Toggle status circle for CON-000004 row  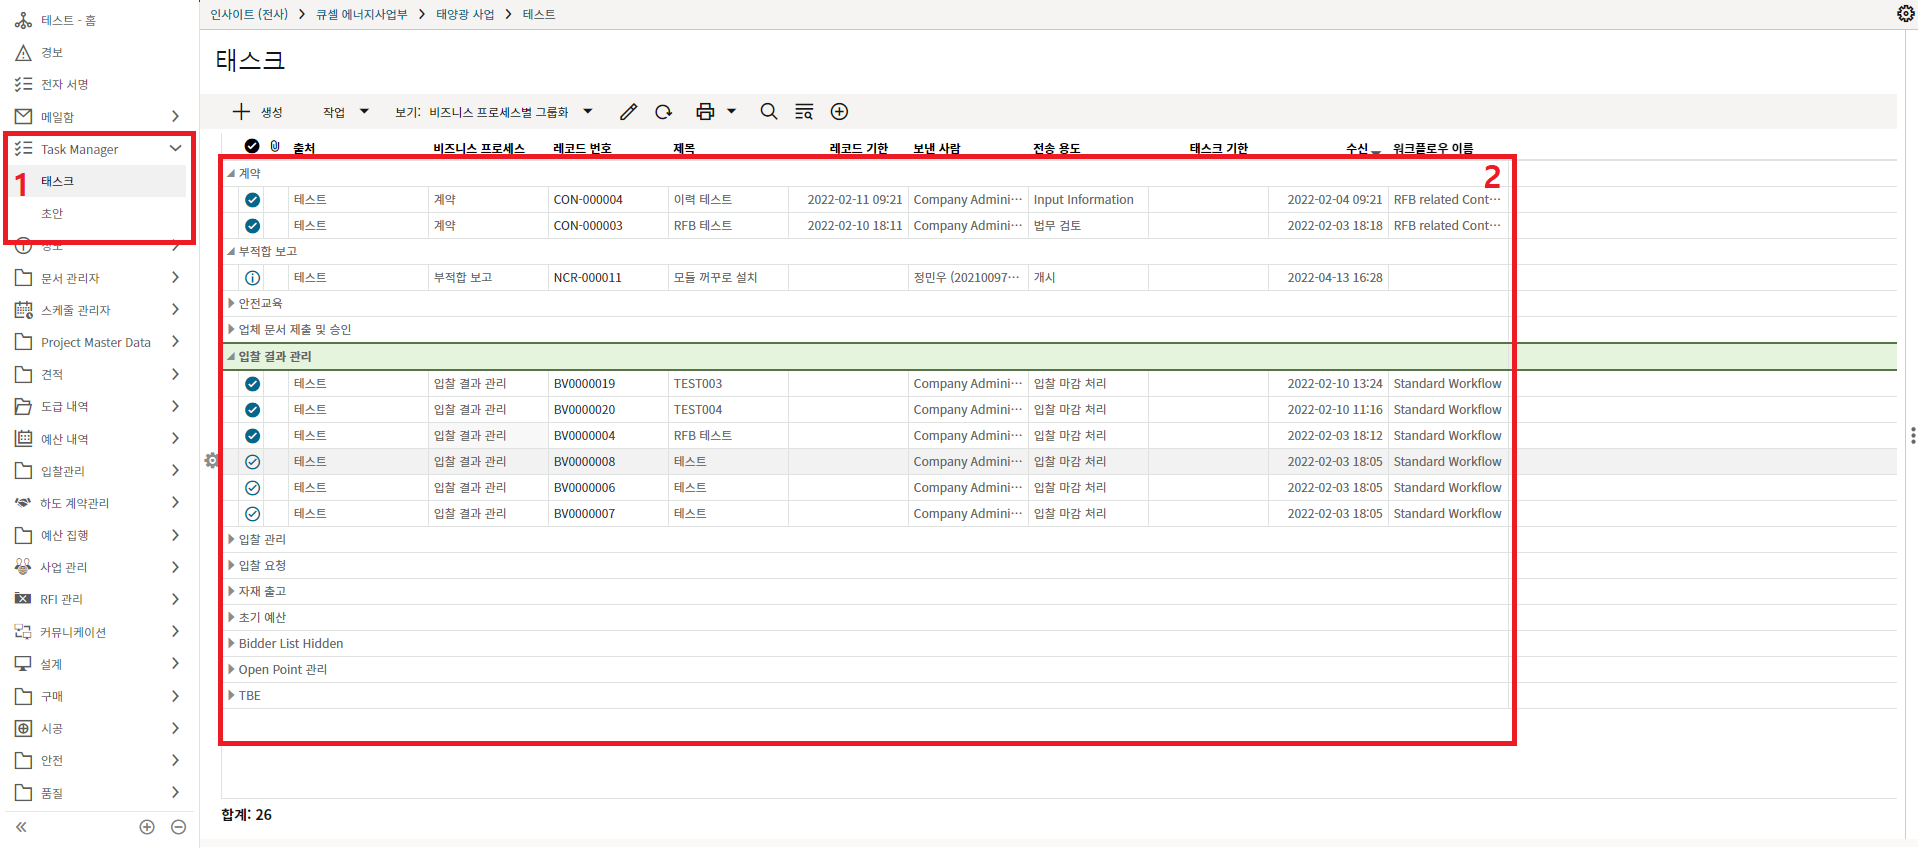[252, 200]
